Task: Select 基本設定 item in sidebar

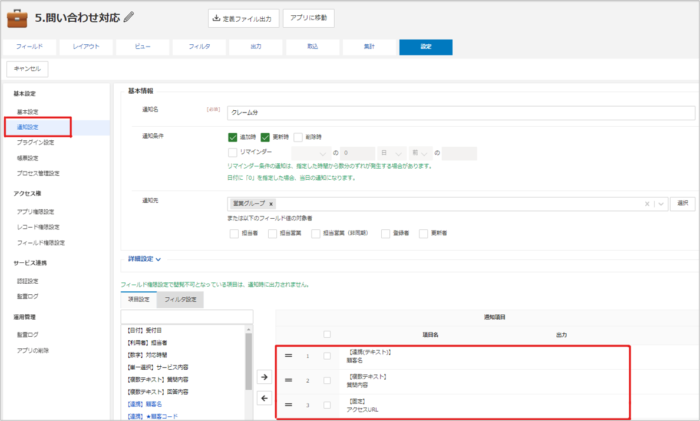Action: (28, 112)
